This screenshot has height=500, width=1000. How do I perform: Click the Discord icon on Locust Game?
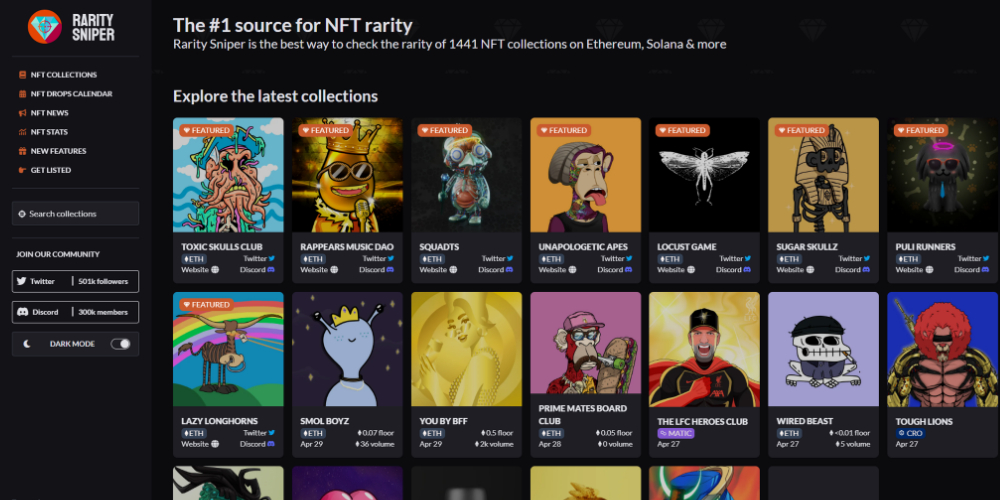[748, 270]
